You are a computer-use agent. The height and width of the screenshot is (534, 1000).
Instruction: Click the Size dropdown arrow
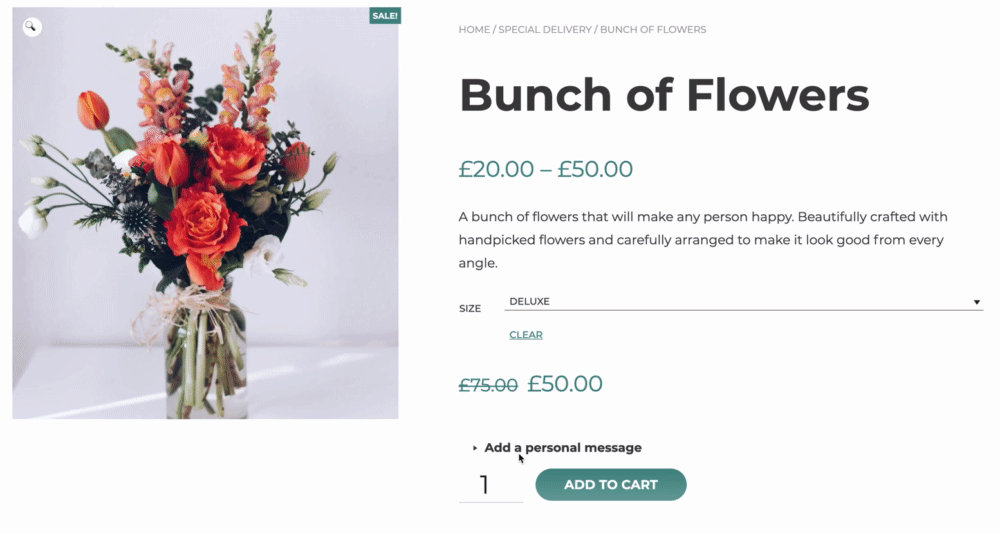coord(976,302)
